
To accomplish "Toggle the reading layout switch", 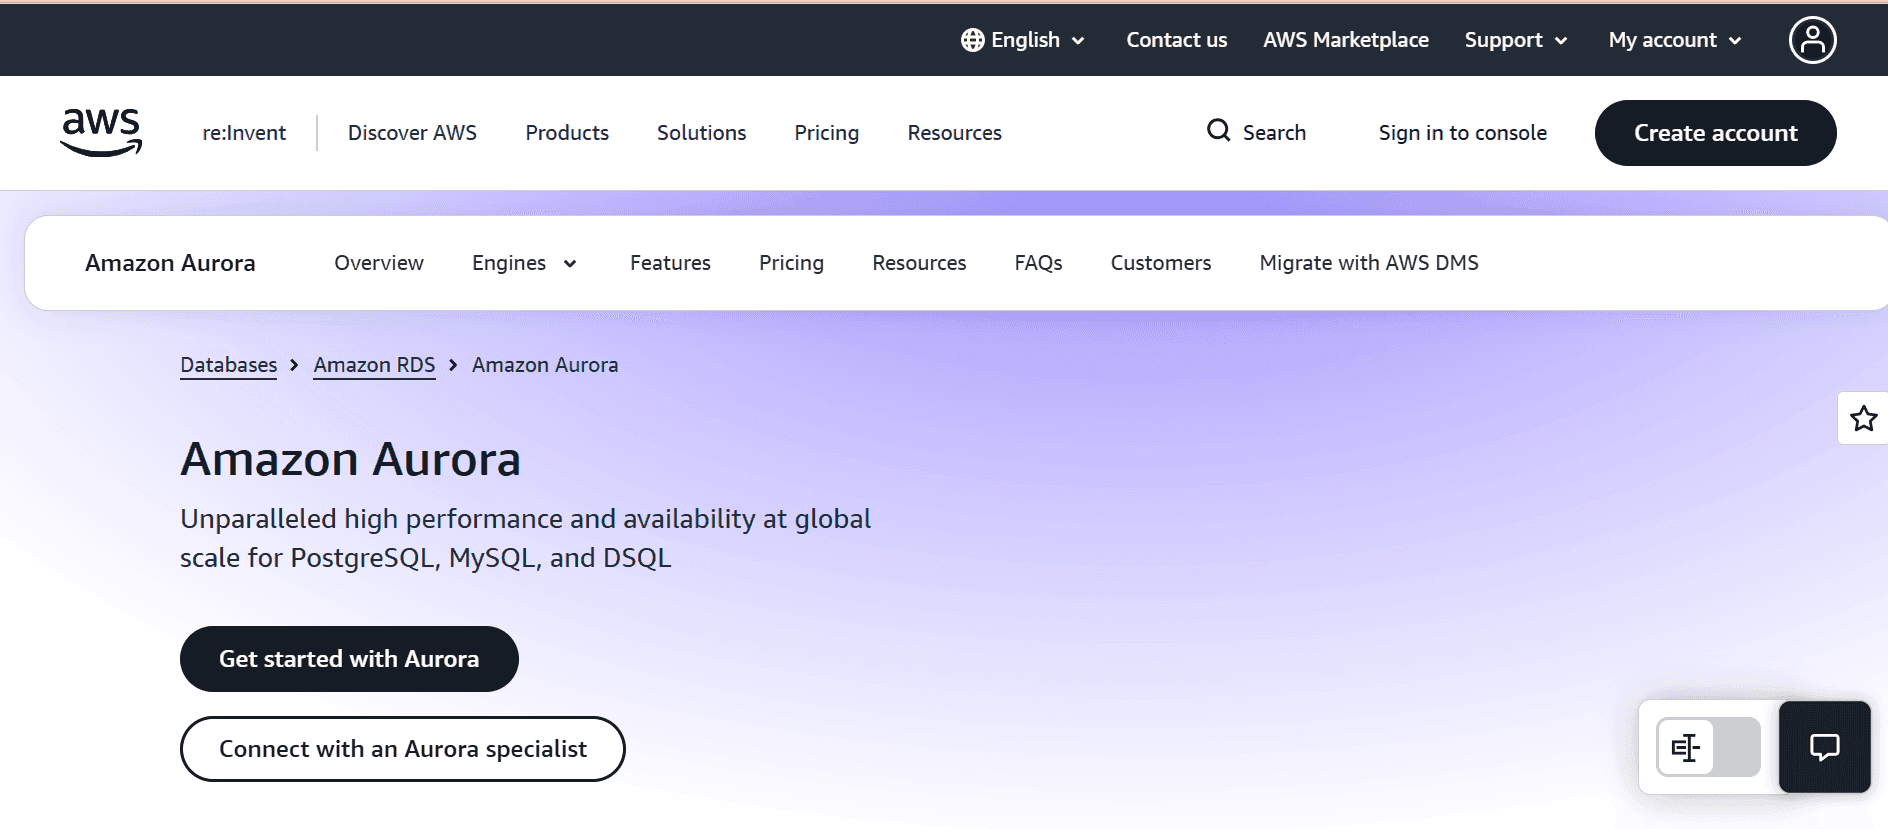I will tap(1708, 747).
